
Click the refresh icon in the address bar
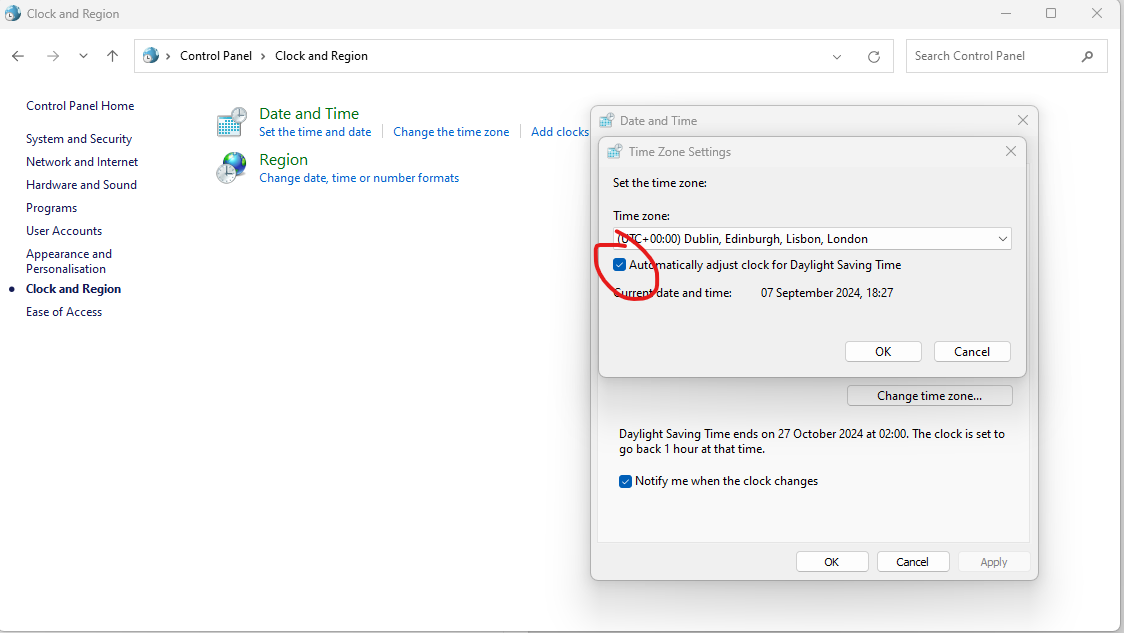pyautogui.click(x=872, y=56)
